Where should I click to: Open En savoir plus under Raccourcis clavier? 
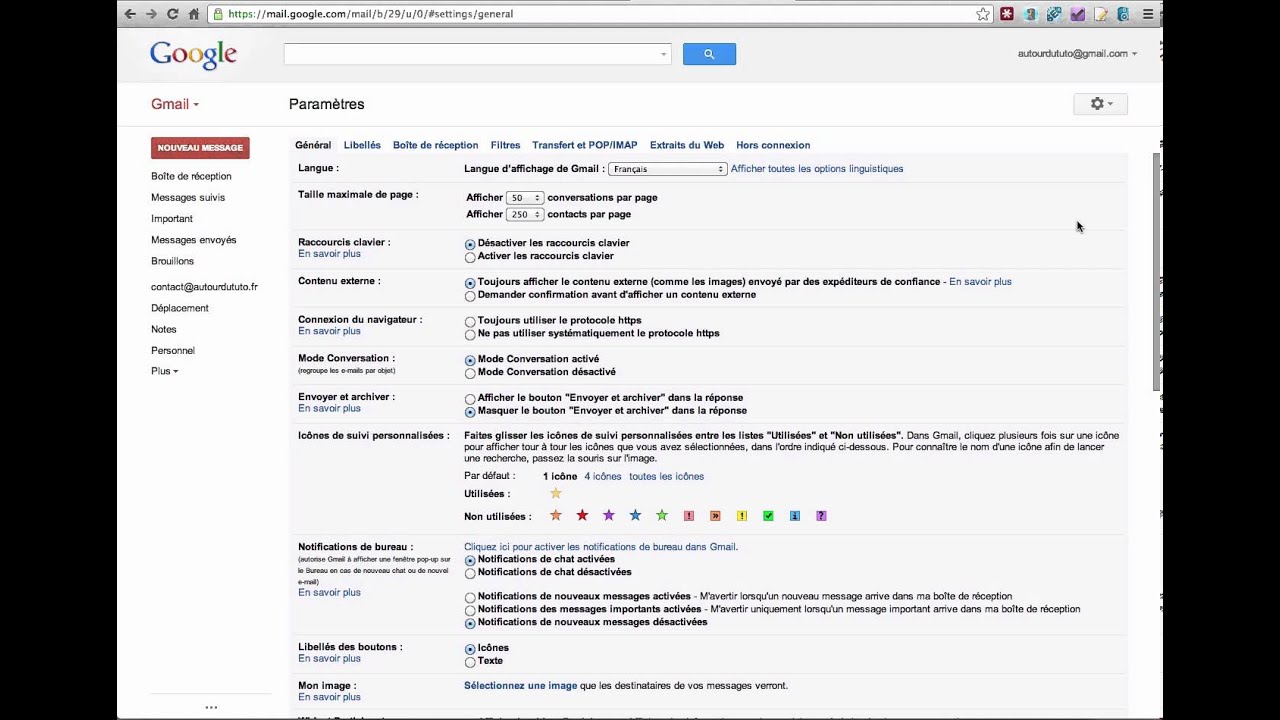(329, 254)
